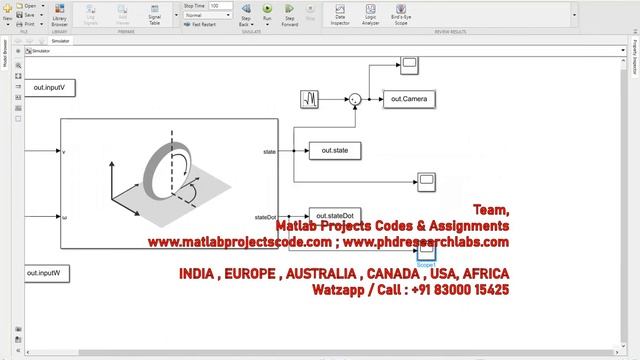This screenshot has width=640, height=360.
Task: Click the up to parent arrow
Action: [x=41, y=41]
